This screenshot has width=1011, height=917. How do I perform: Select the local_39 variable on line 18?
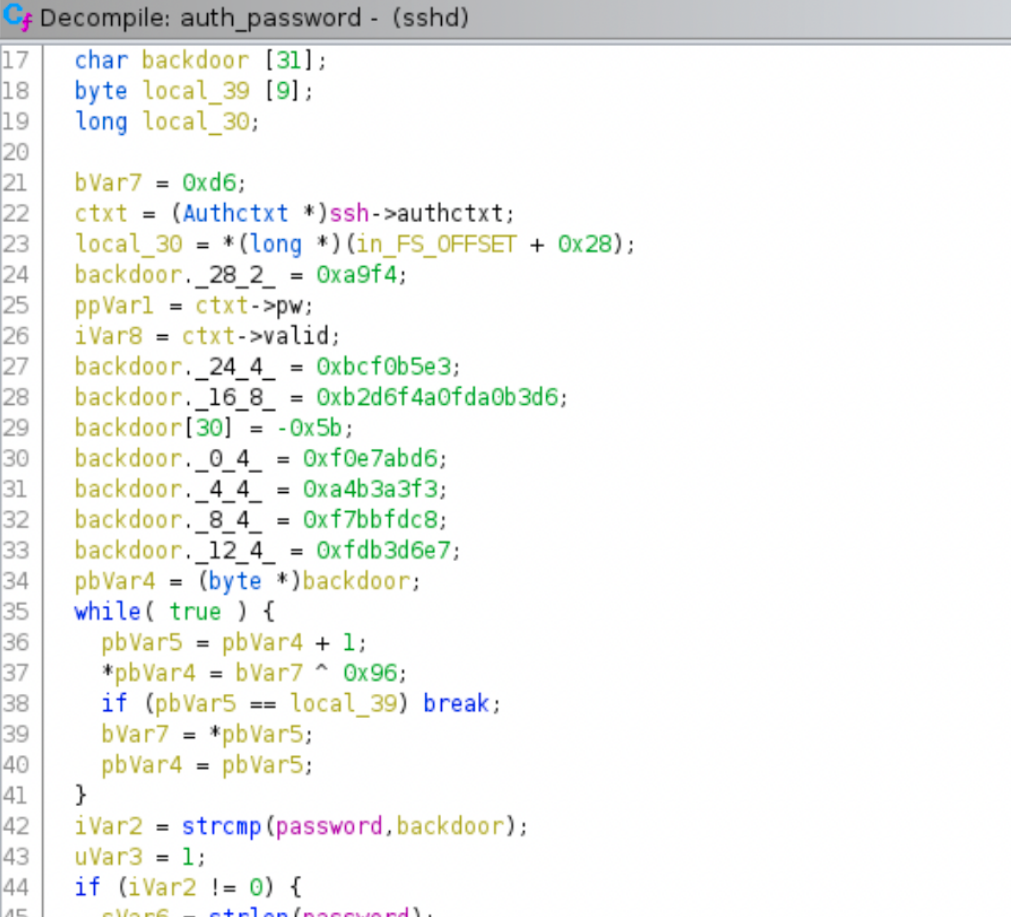[196, 91]
